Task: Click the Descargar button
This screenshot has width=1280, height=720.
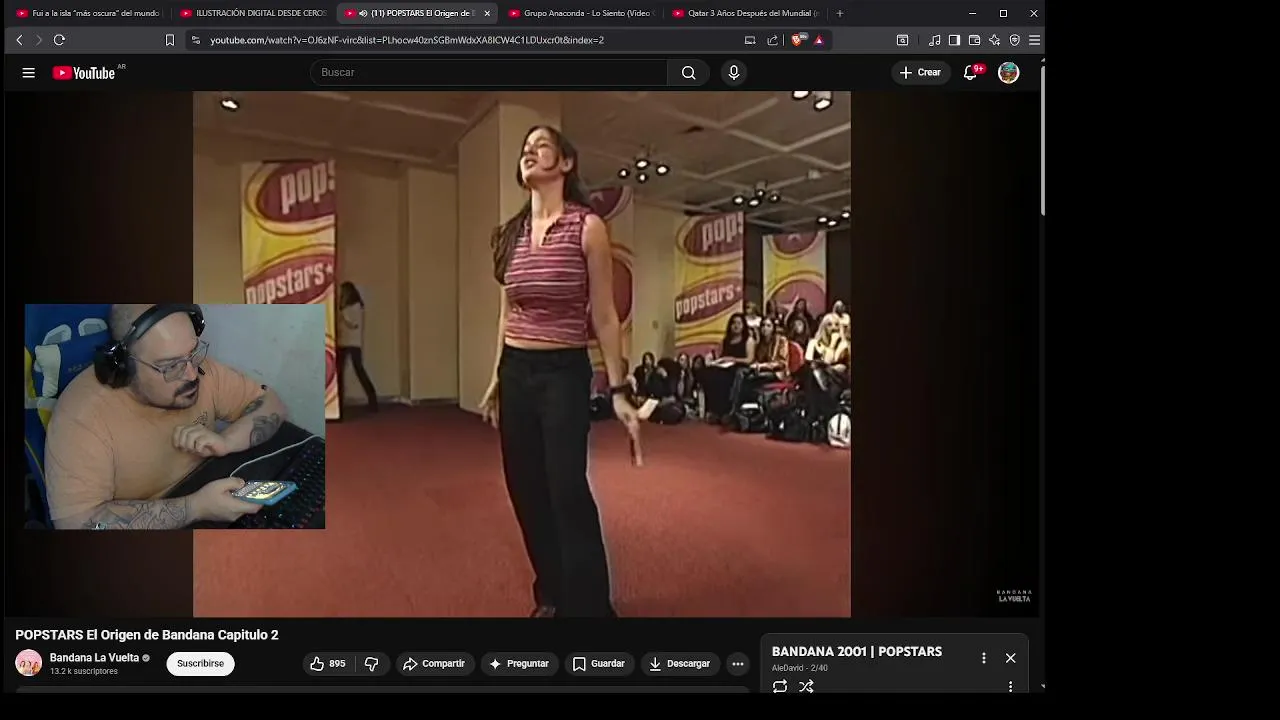Action: 679,663
